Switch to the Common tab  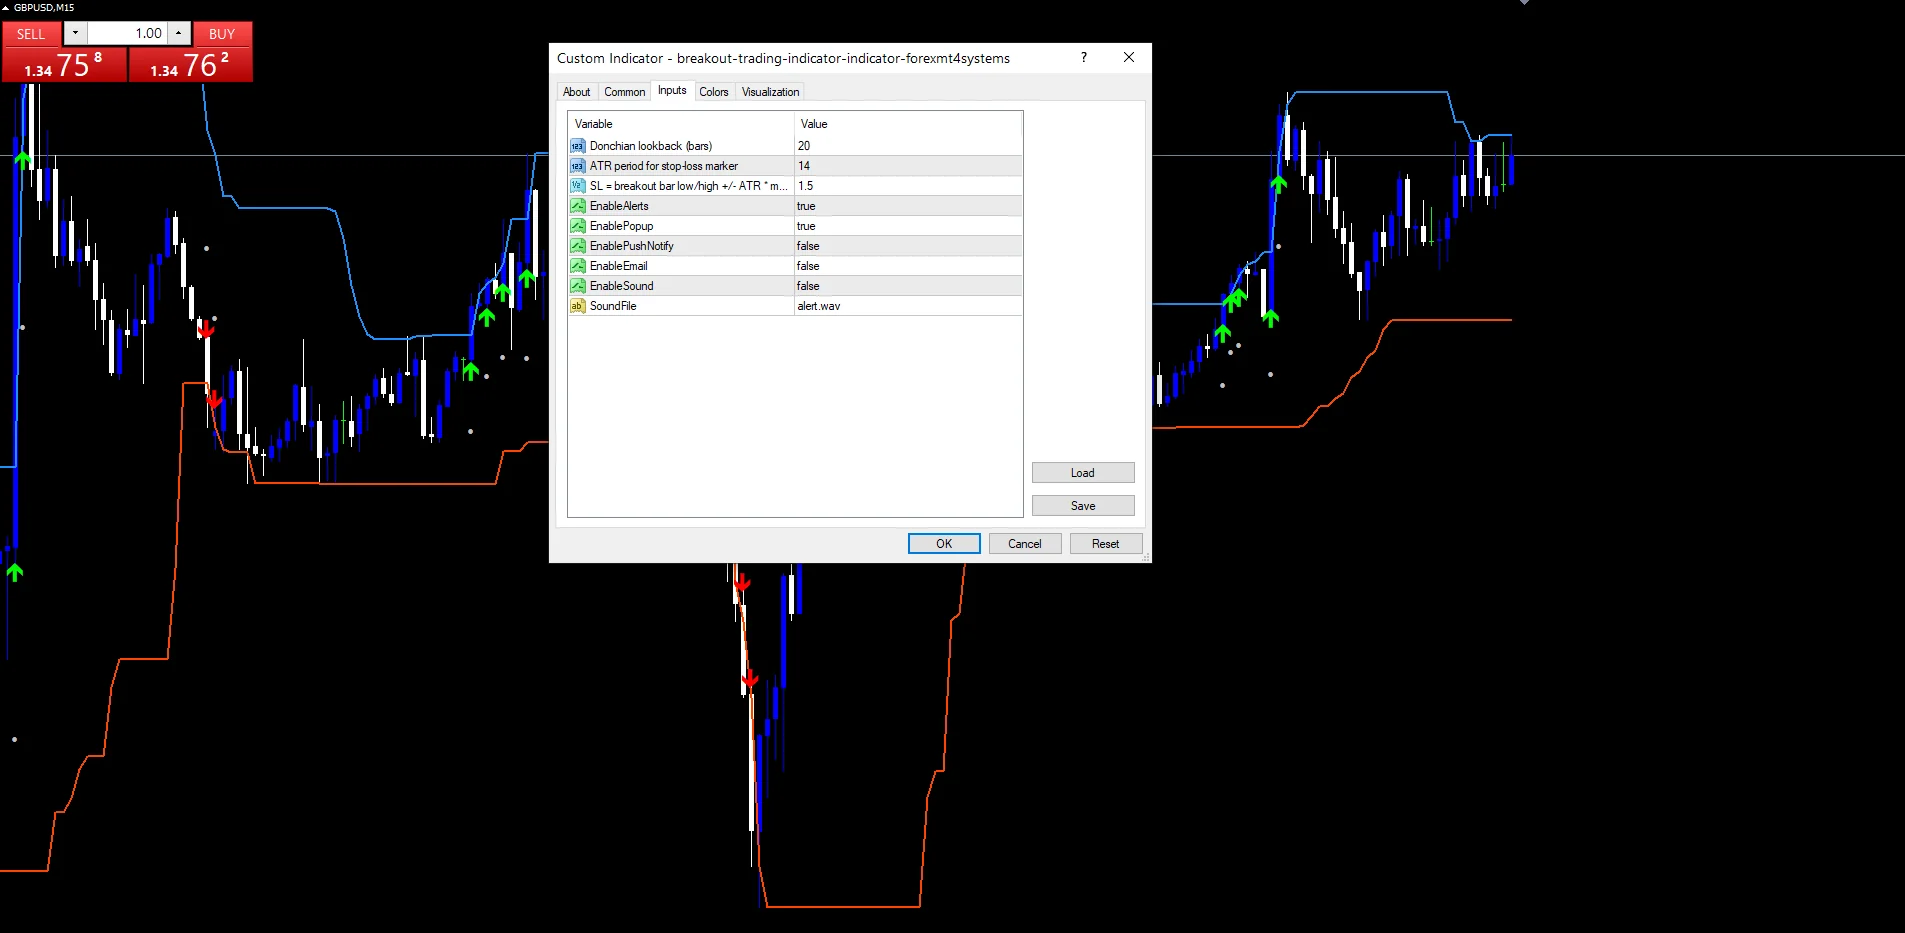point(624,92)
